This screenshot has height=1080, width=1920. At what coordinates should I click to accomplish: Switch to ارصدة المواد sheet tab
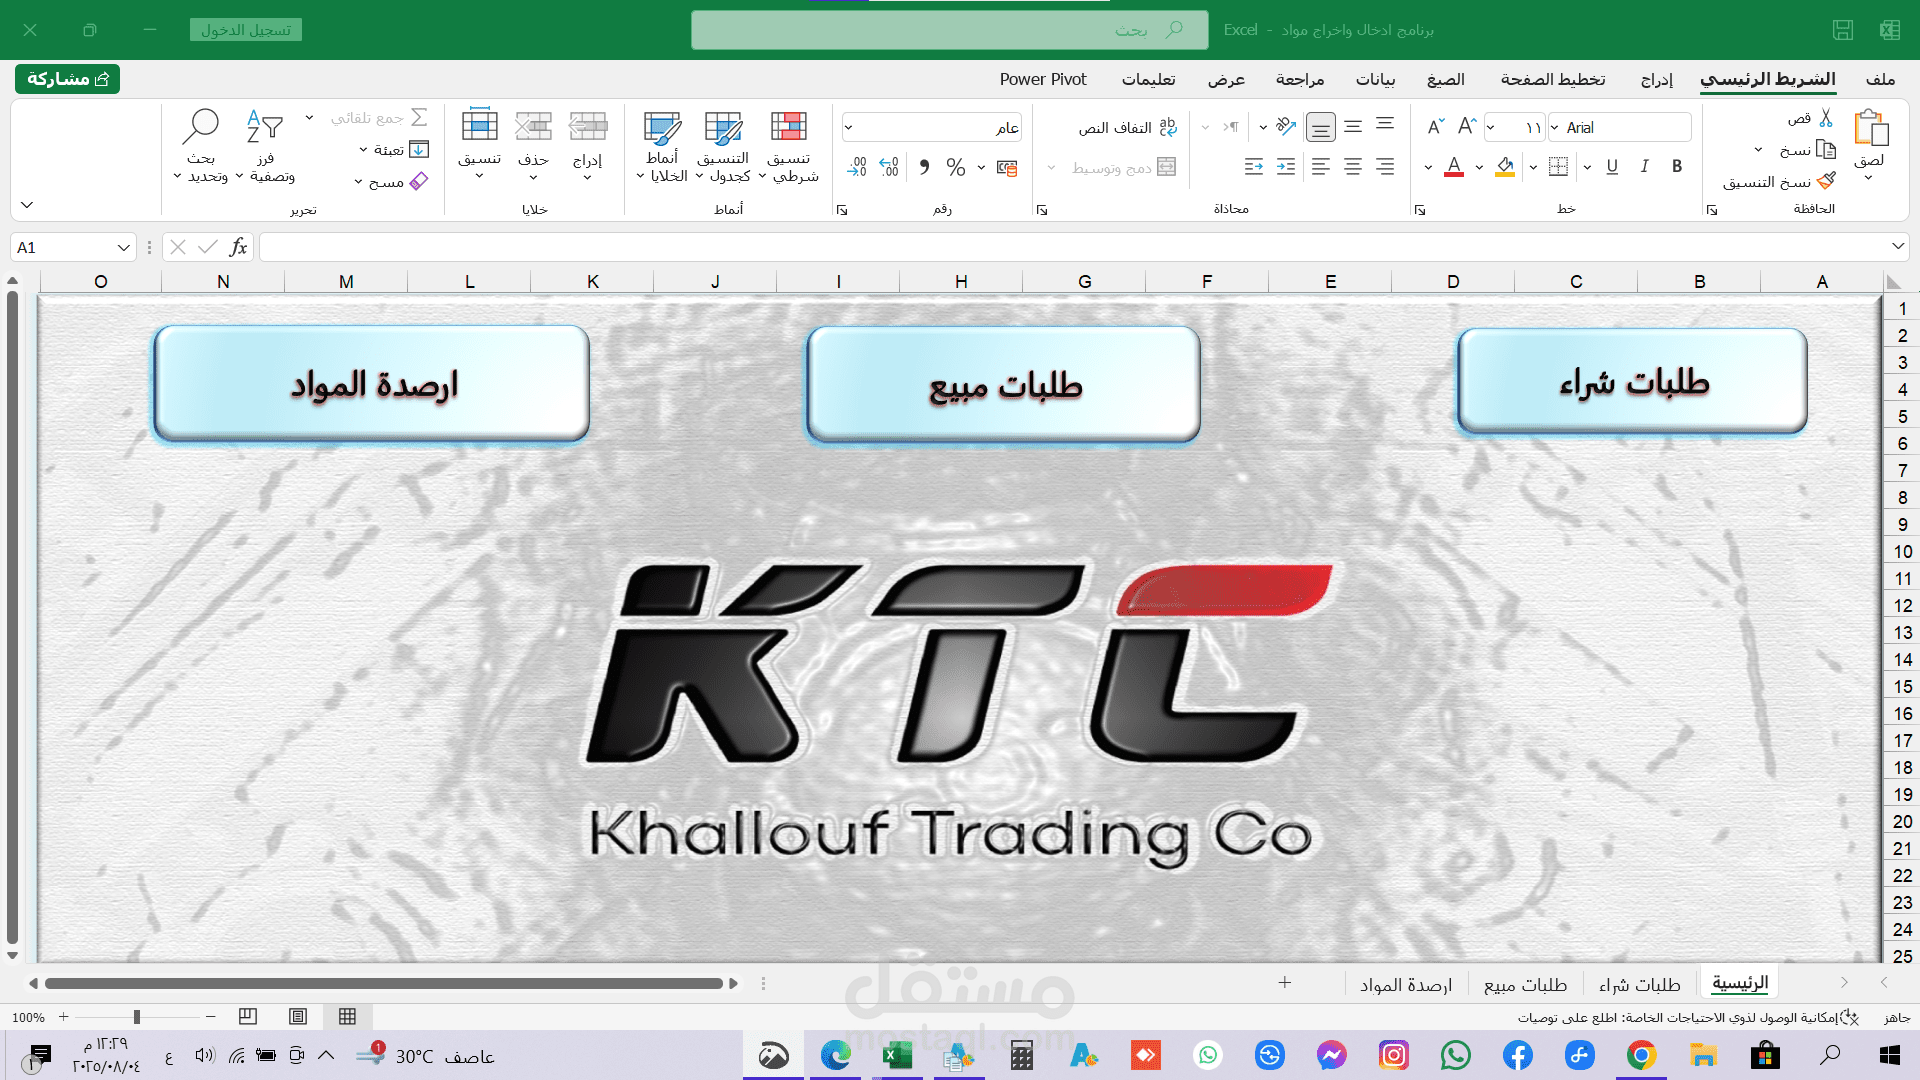(1405, 985)
